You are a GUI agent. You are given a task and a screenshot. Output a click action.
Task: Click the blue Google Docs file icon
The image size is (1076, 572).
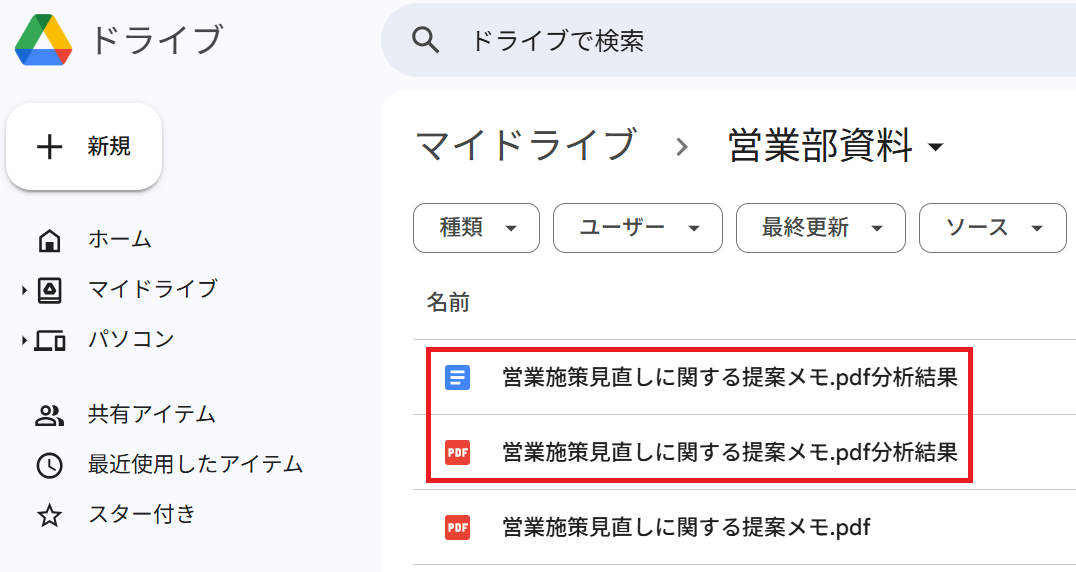457,377
